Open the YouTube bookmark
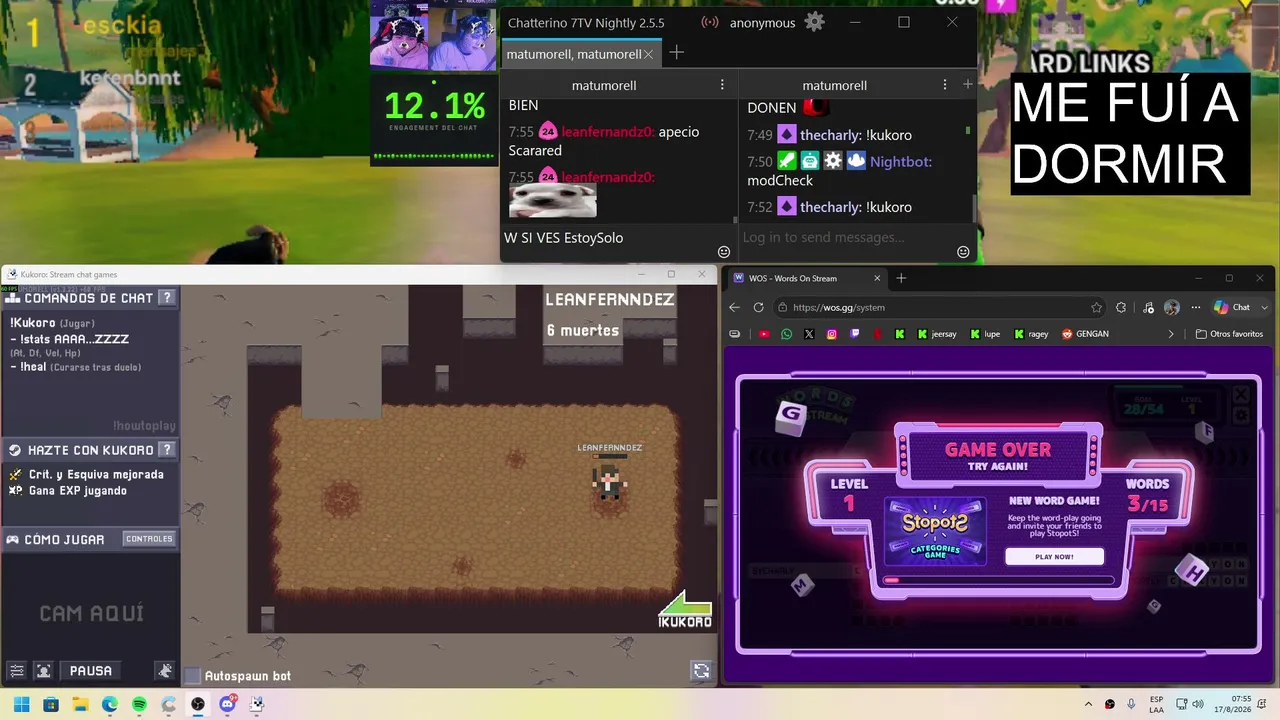The width and height of the screenshot is (1280, 720). click(x=764, y=334)
